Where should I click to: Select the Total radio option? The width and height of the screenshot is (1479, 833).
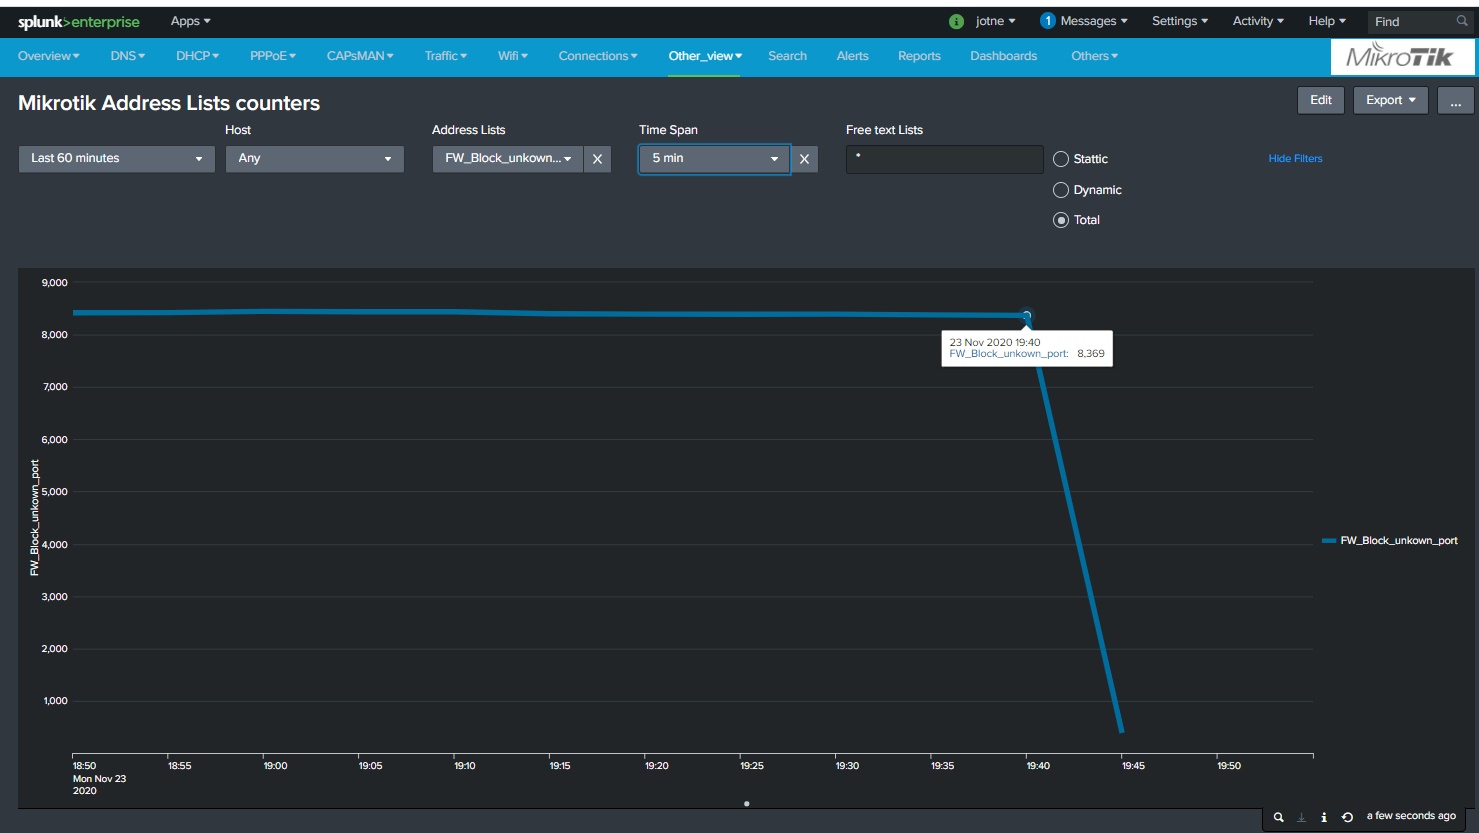[x=1061, y=220]
